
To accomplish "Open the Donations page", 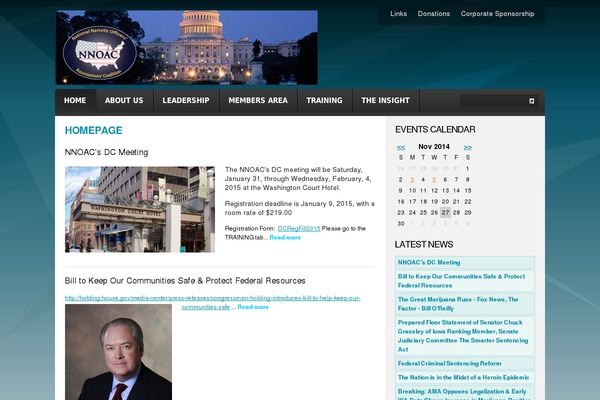I will pos(434,14).
